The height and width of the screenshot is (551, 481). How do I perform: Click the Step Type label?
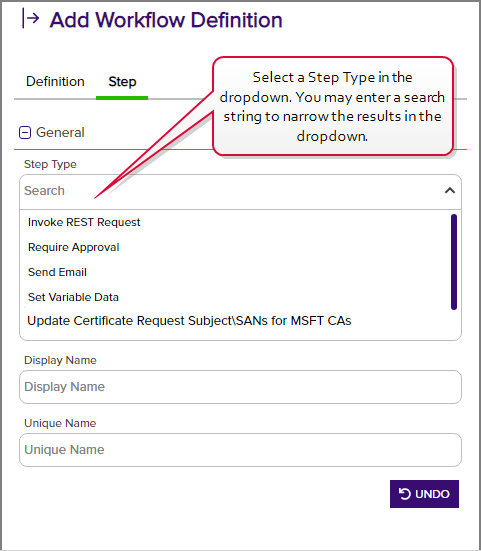pyautogui.click(x=50, y=164)
